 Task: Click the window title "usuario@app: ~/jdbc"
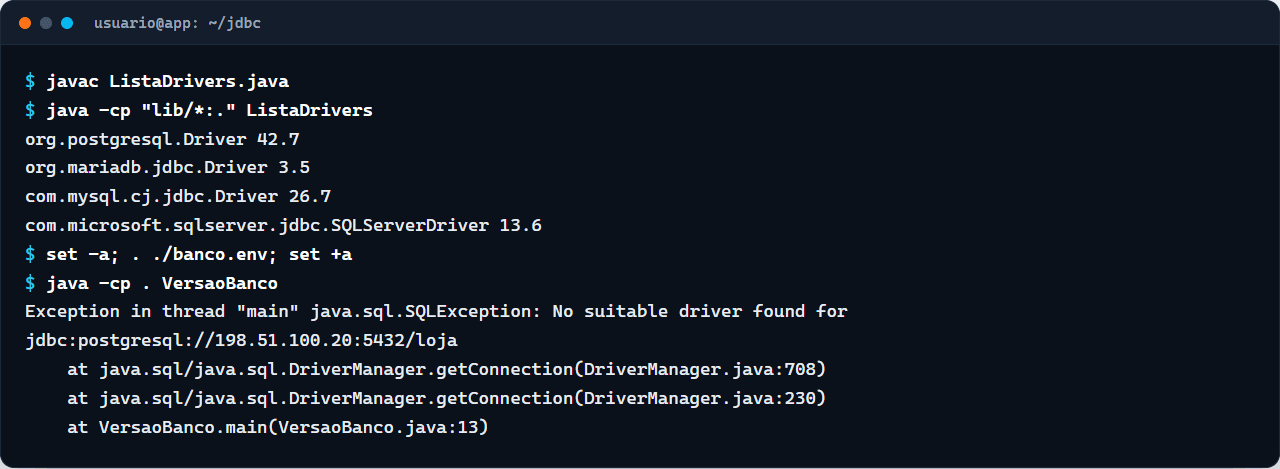pos(178,23)
